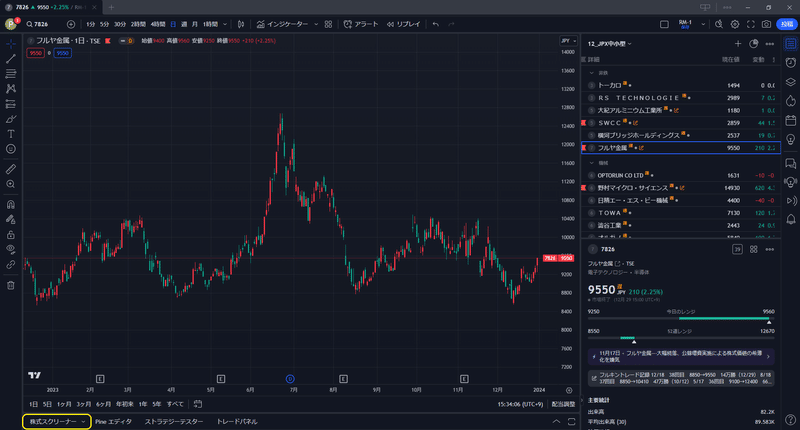Open the インジケーター indicators dialog

(x=283, y=24)
